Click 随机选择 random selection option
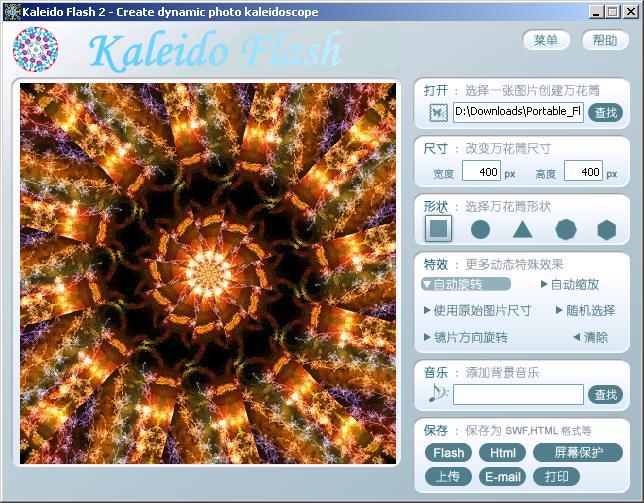The image size is (644, 503). [584, 311]
